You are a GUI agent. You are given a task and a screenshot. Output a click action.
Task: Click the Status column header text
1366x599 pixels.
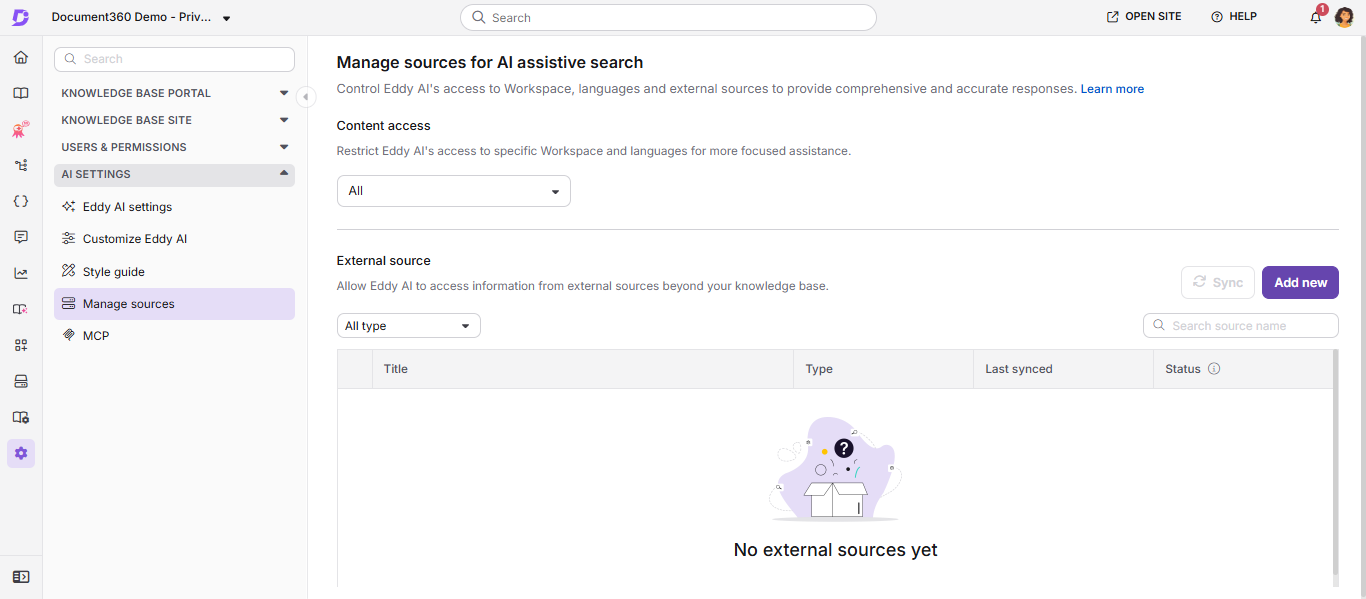1183,369
